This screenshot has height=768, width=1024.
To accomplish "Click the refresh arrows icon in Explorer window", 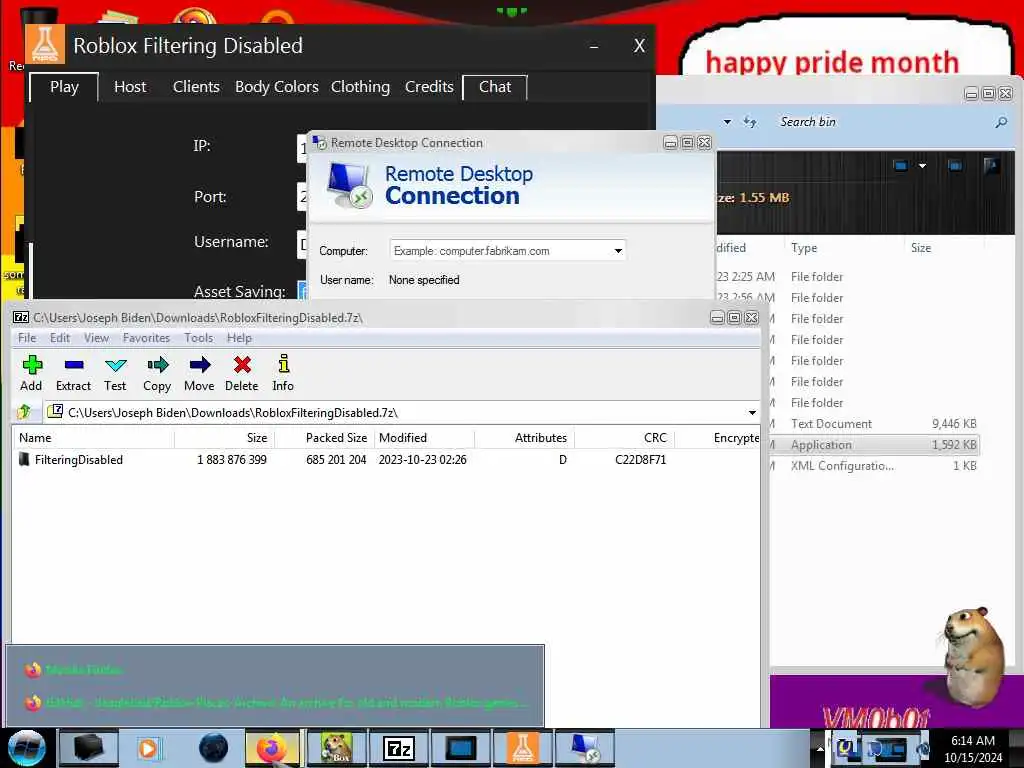I will pos(750,122).
